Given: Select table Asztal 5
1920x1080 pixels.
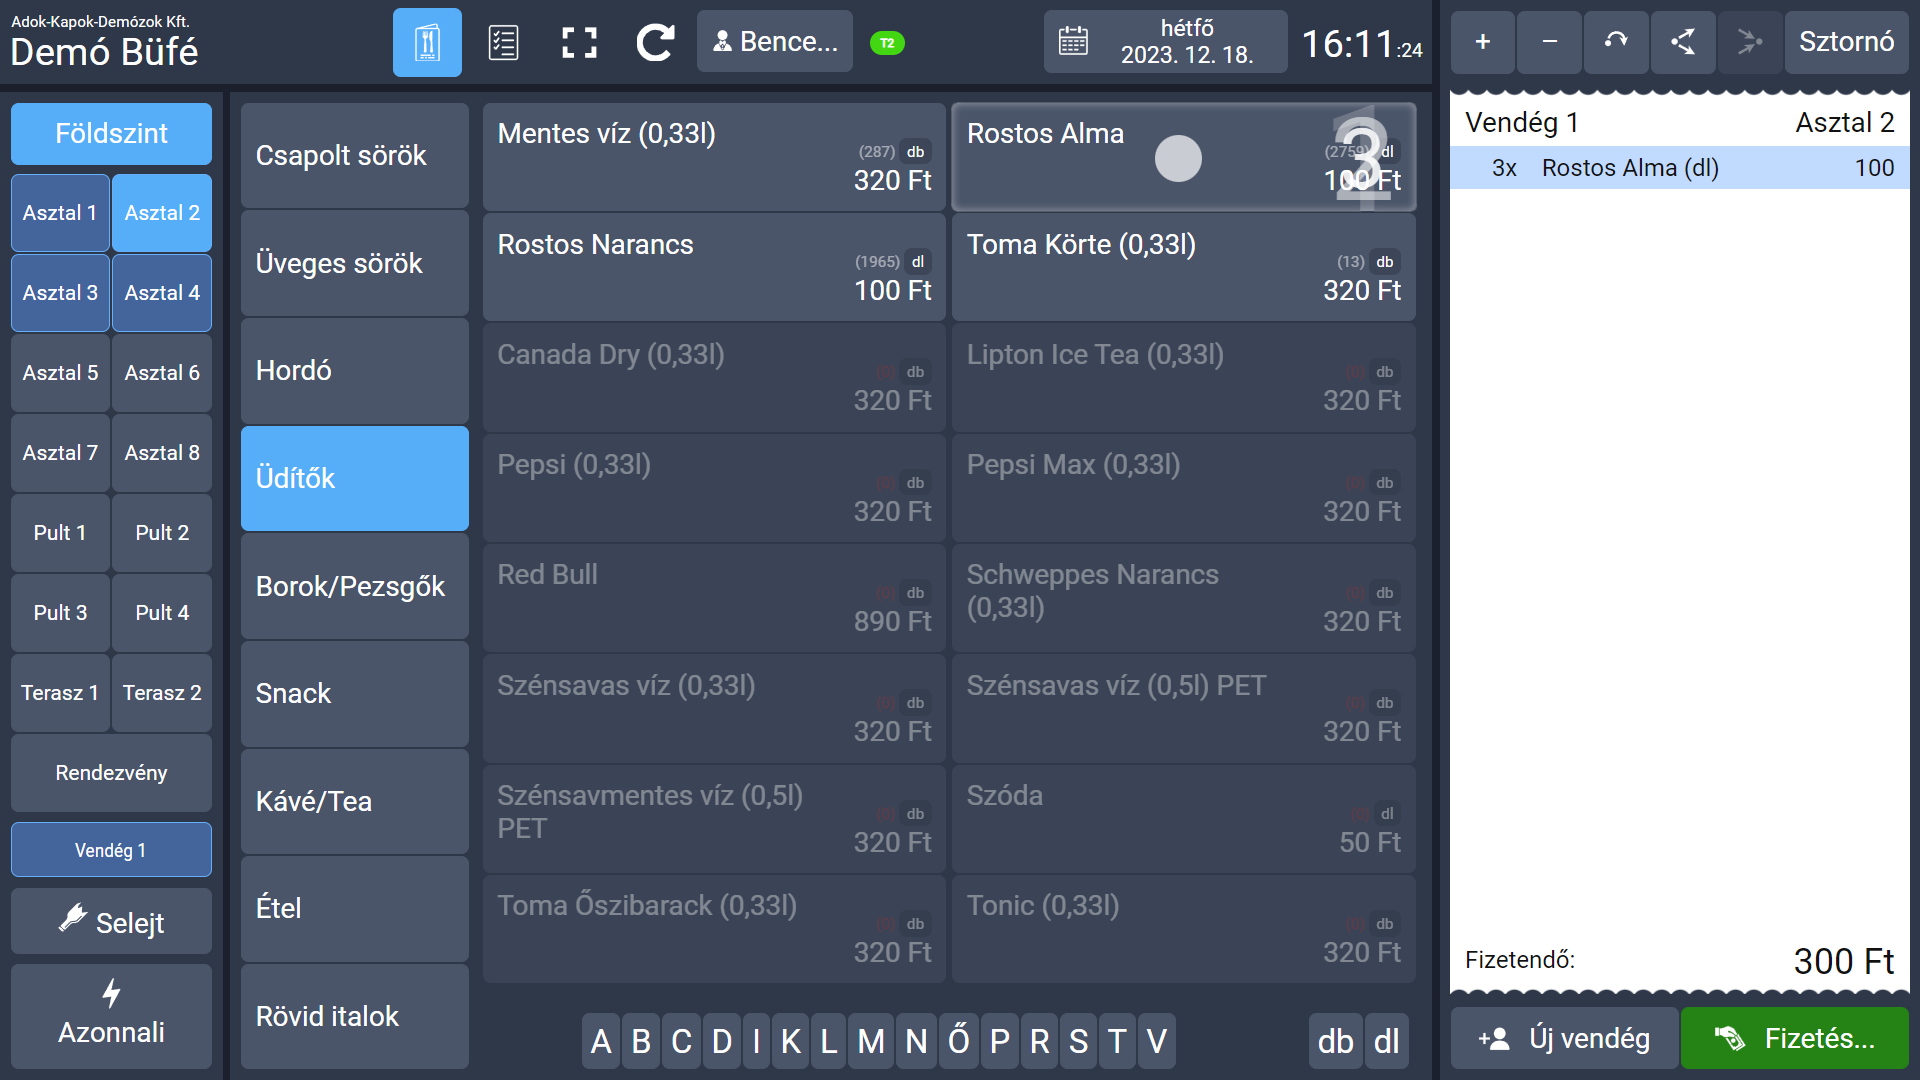Looking at the screenshot, I should pyautogui.click(x=60, y=373).
